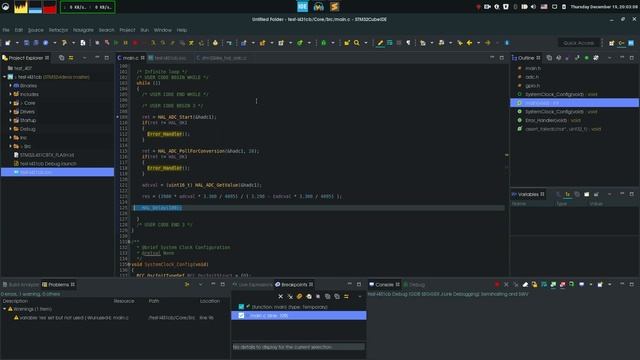The width and height of the screenshot is (640, 360).
Task: Click the Suspend pause icon in toolbar
Action: pyautogui.click(x=126, y=43)
